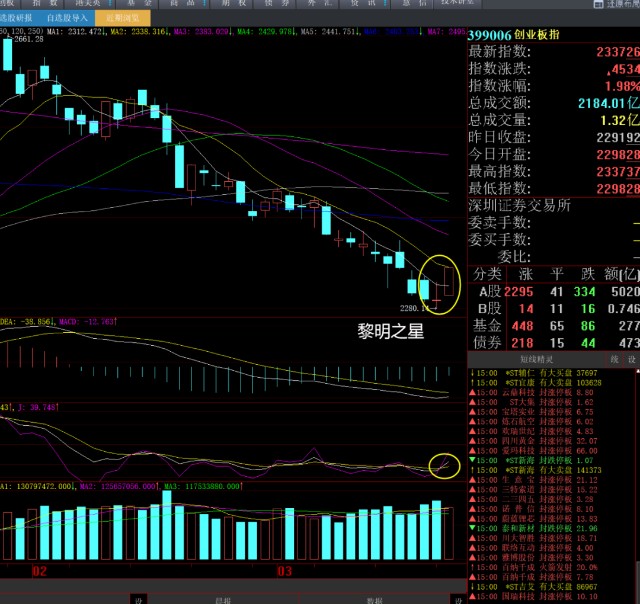This screenshot has height=604, width=640.
Task: Select the 基金 category row
Action: (488, 326)
